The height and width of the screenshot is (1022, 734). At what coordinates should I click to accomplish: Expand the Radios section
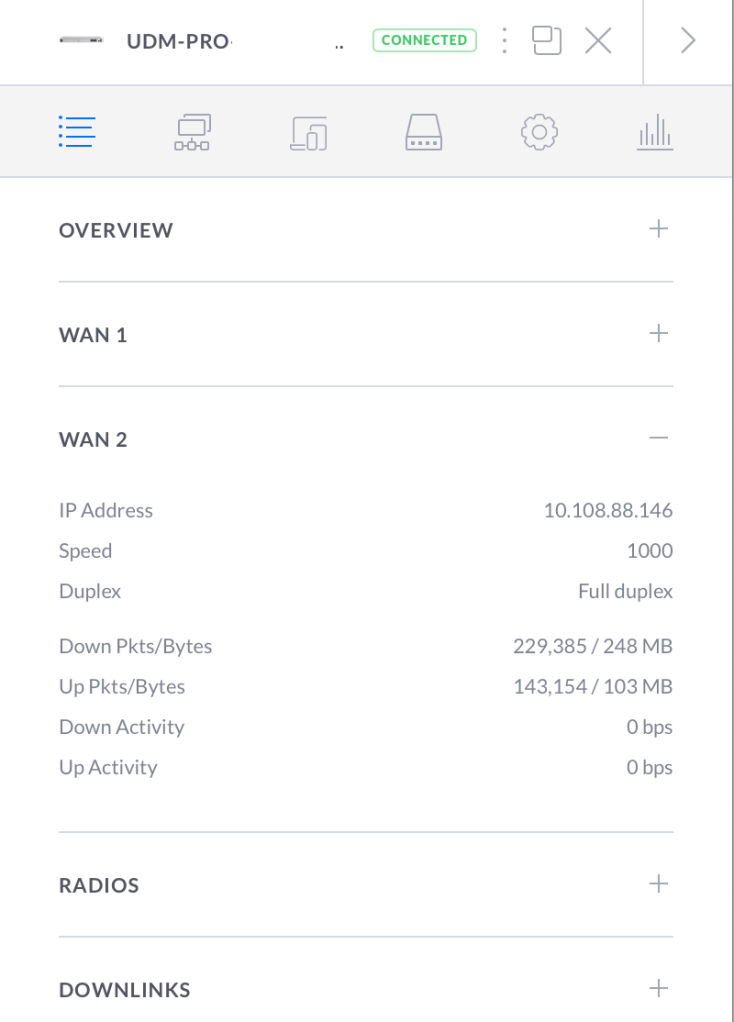point(658,884)
